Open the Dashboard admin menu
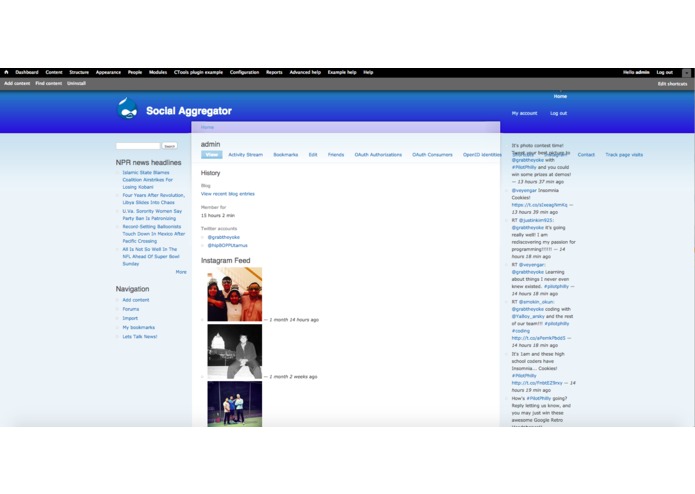 (x=27, y=72)
